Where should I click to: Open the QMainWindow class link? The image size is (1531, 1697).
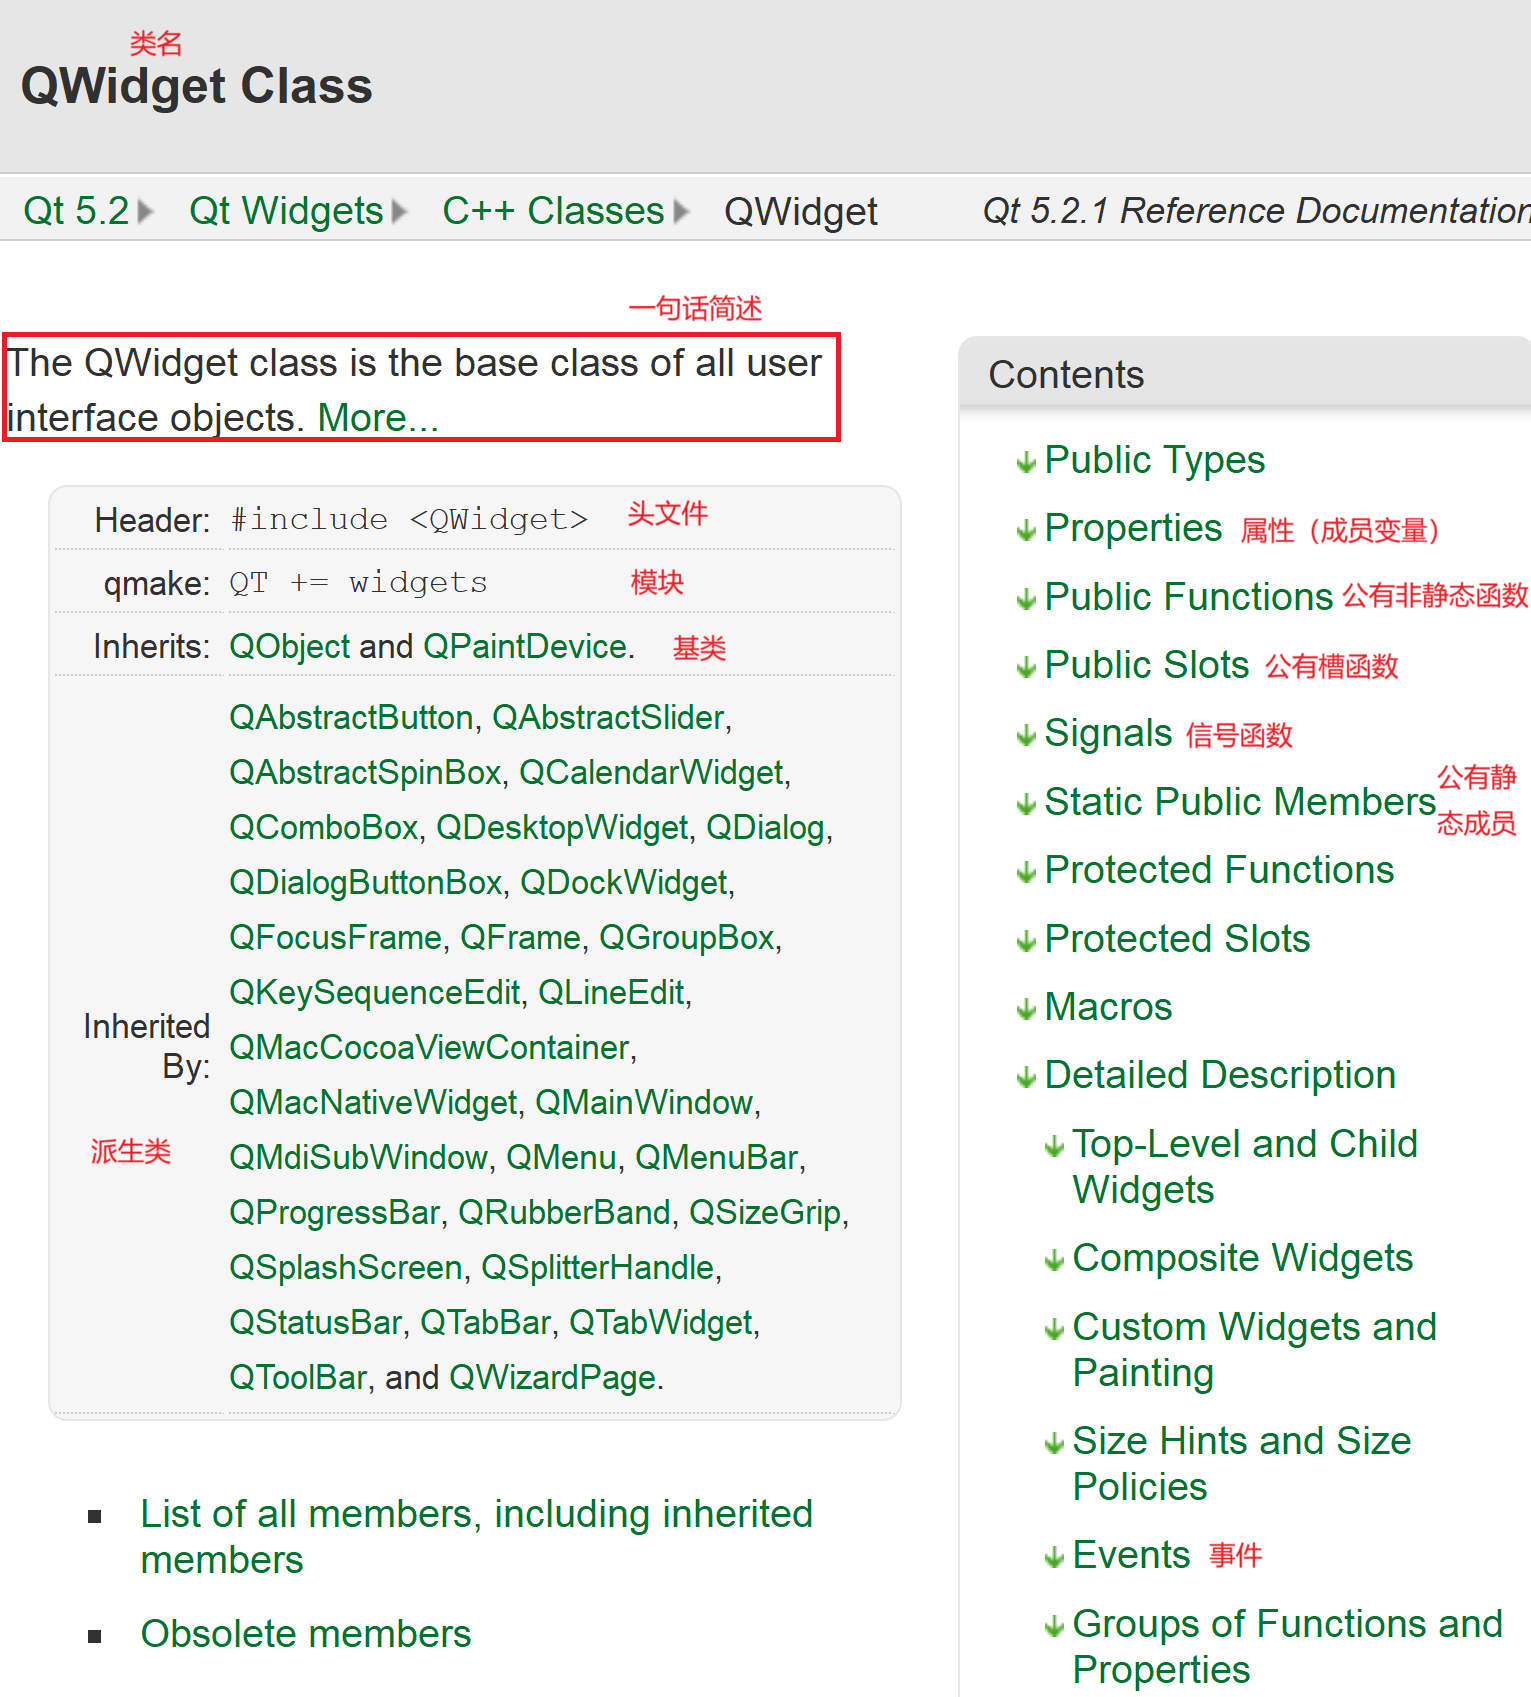[x=644, y=1102]
